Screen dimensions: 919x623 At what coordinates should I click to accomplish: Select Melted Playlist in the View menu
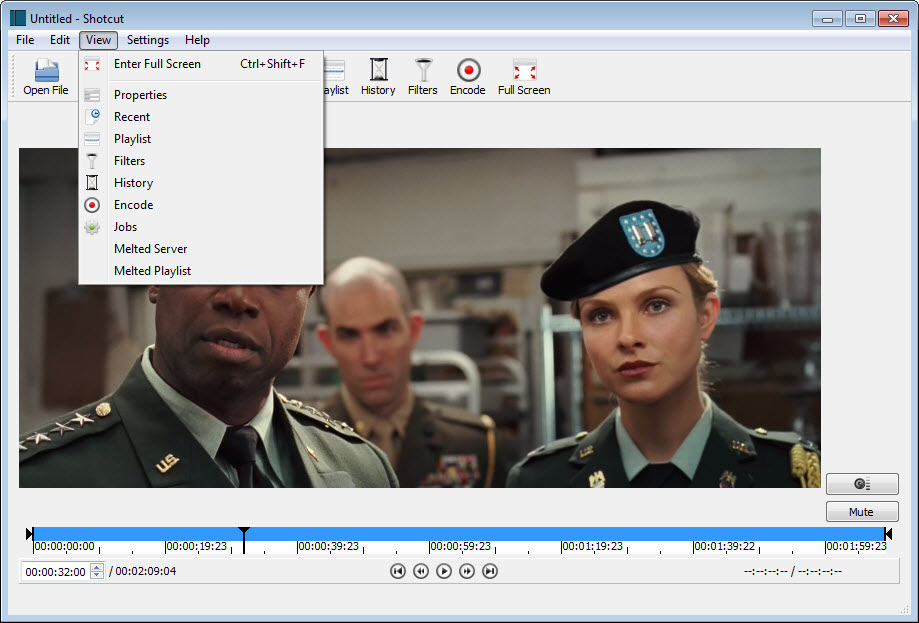tap(201, 271)
